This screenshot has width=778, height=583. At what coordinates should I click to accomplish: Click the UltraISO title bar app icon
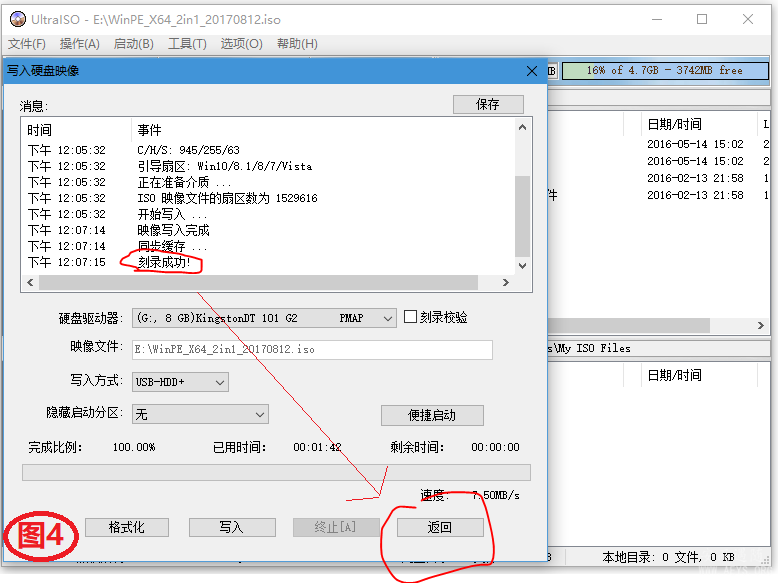[18, 19]
